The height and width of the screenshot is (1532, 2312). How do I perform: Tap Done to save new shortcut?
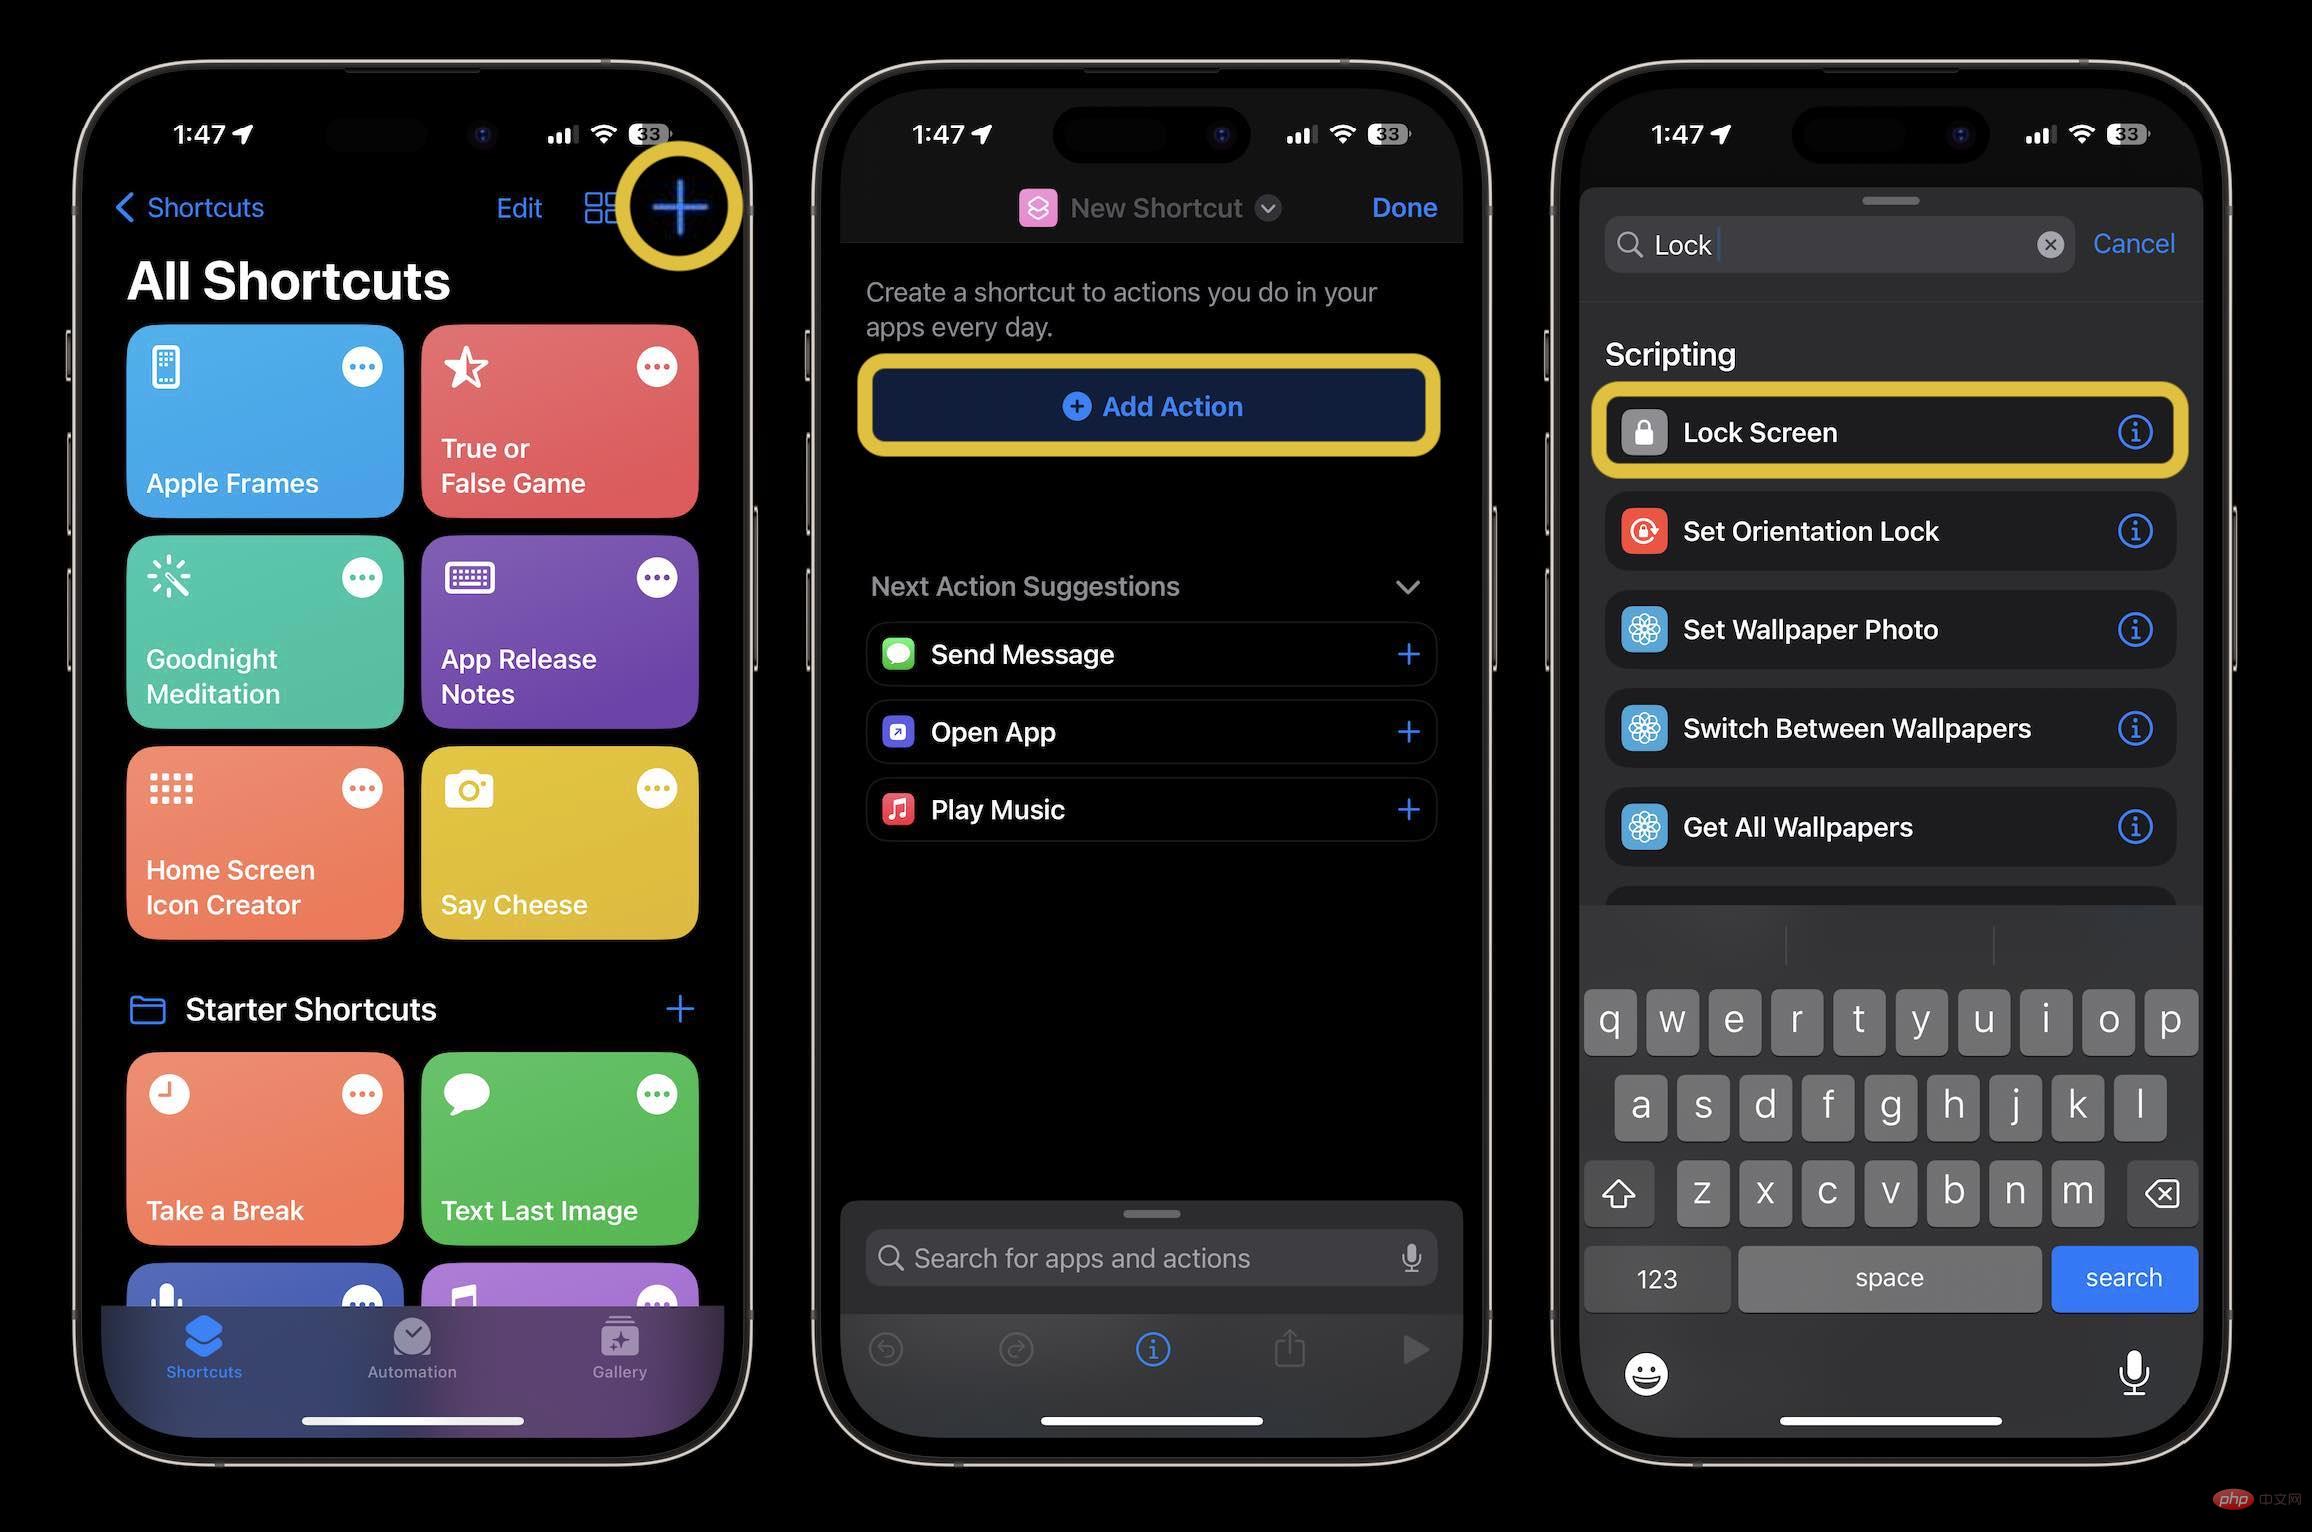1404,205
